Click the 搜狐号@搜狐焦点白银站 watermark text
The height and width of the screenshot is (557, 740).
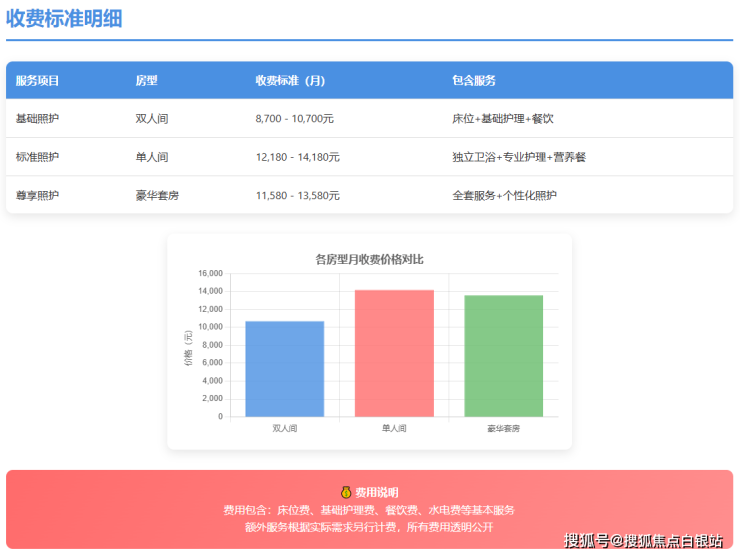pyautogui.click(x=643, y=541)
